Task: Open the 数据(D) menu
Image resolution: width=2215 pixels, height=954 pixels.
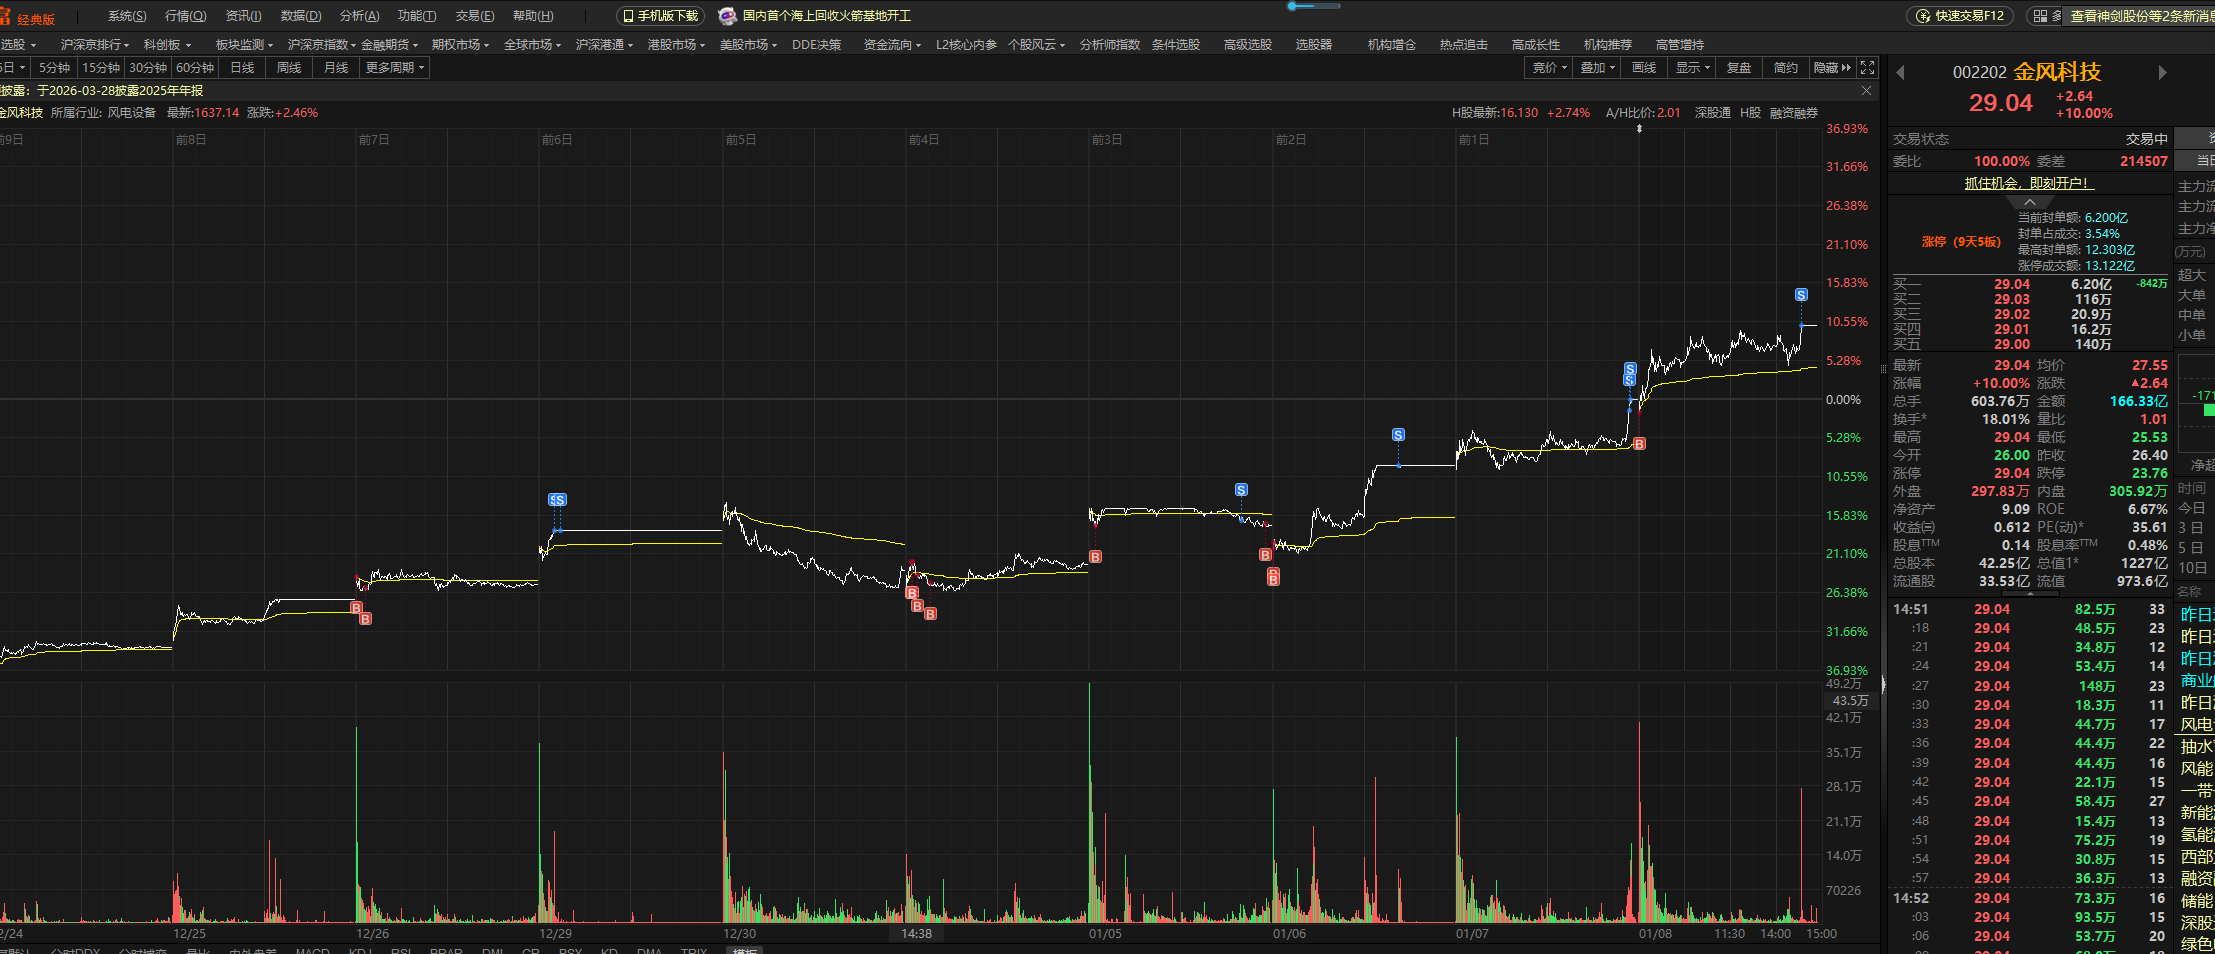Action: pyautogui.click(x=301, y=16)
